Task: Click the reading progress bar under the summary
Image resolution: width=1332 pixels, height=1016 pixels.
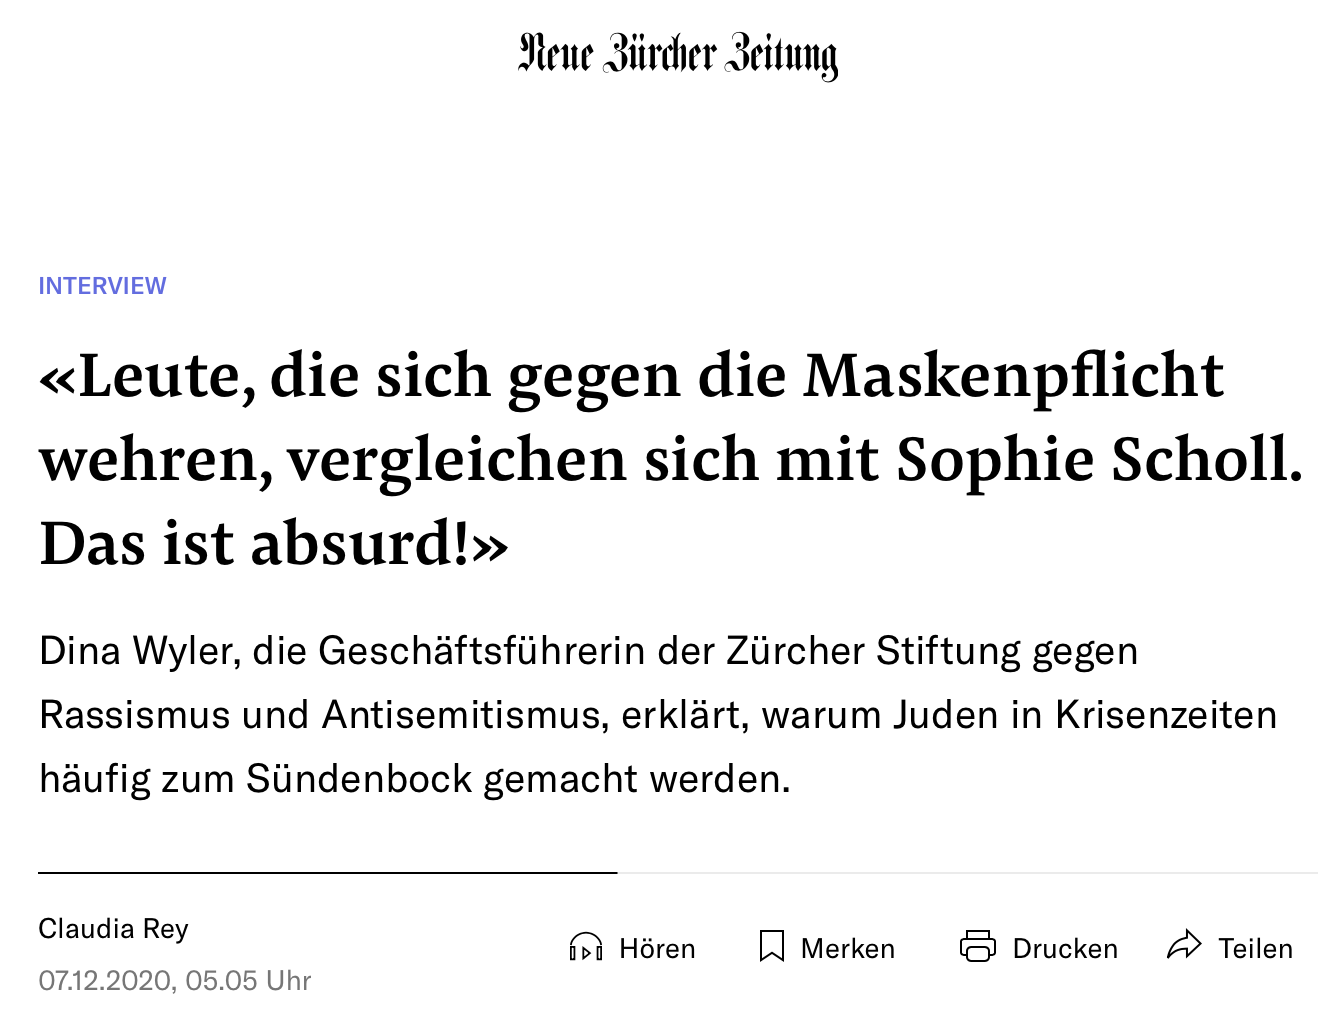Action: (678, 873)
